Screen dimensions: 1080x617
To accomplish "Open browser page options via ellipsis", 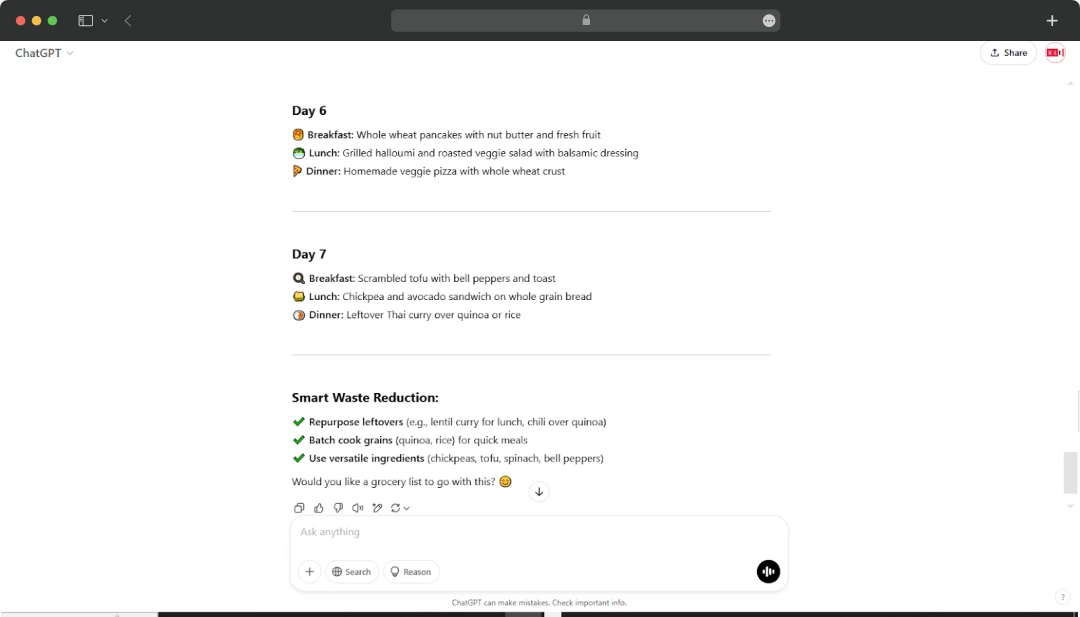I will 769,19.
